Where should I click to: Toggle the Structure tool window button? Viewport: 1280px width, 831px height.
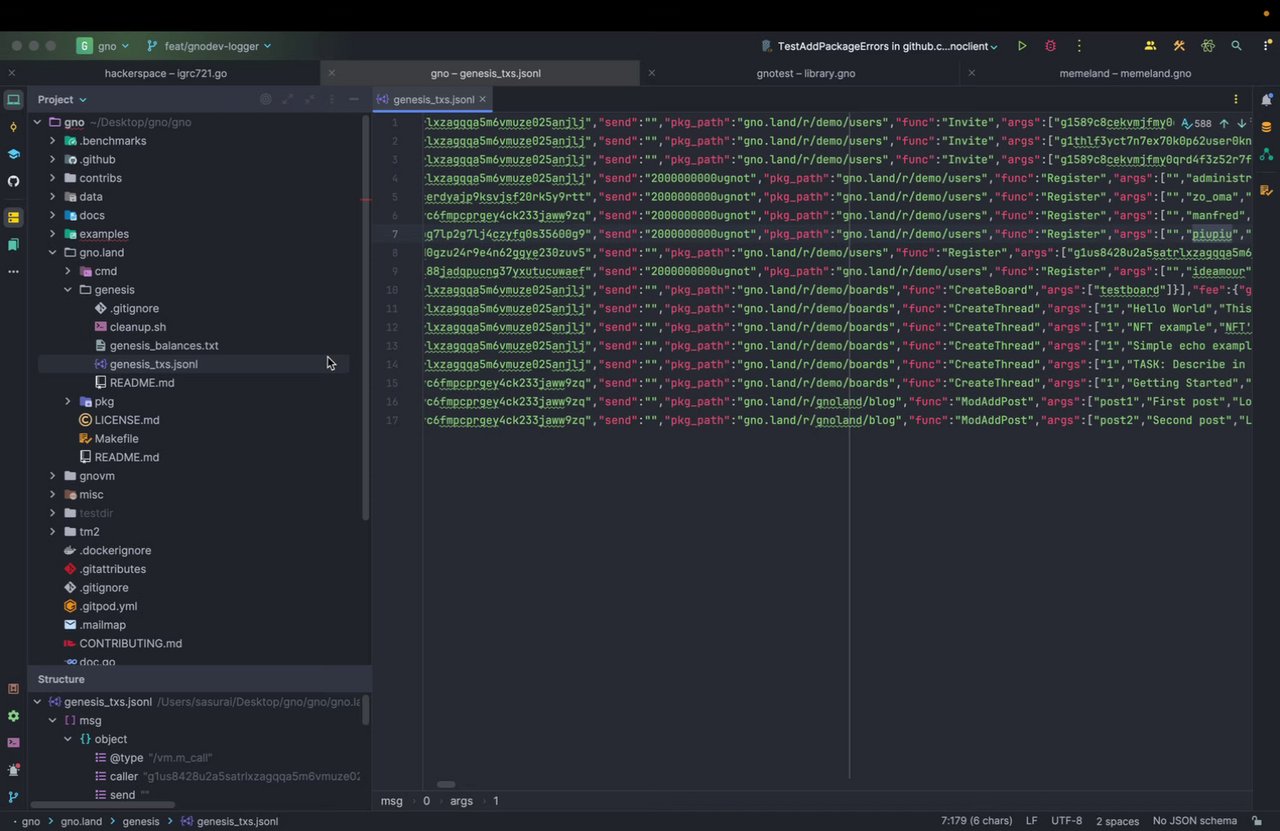[x=13, y=217]
